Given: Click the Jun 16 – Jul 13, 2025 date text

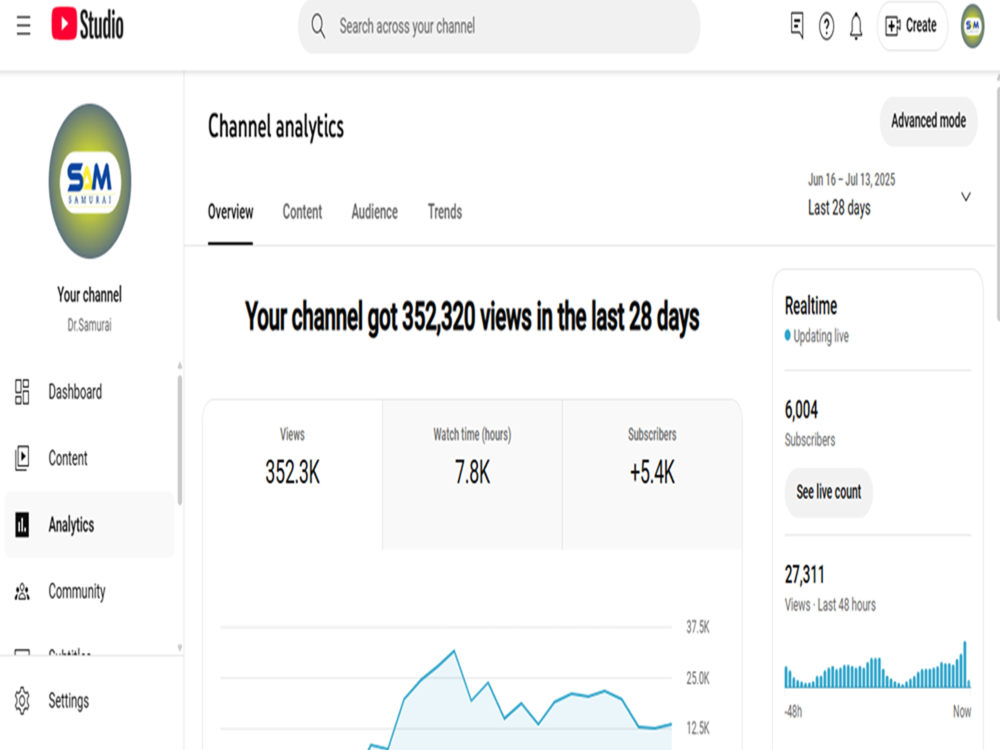Looking at the screenshot, I should pos(851,180).
